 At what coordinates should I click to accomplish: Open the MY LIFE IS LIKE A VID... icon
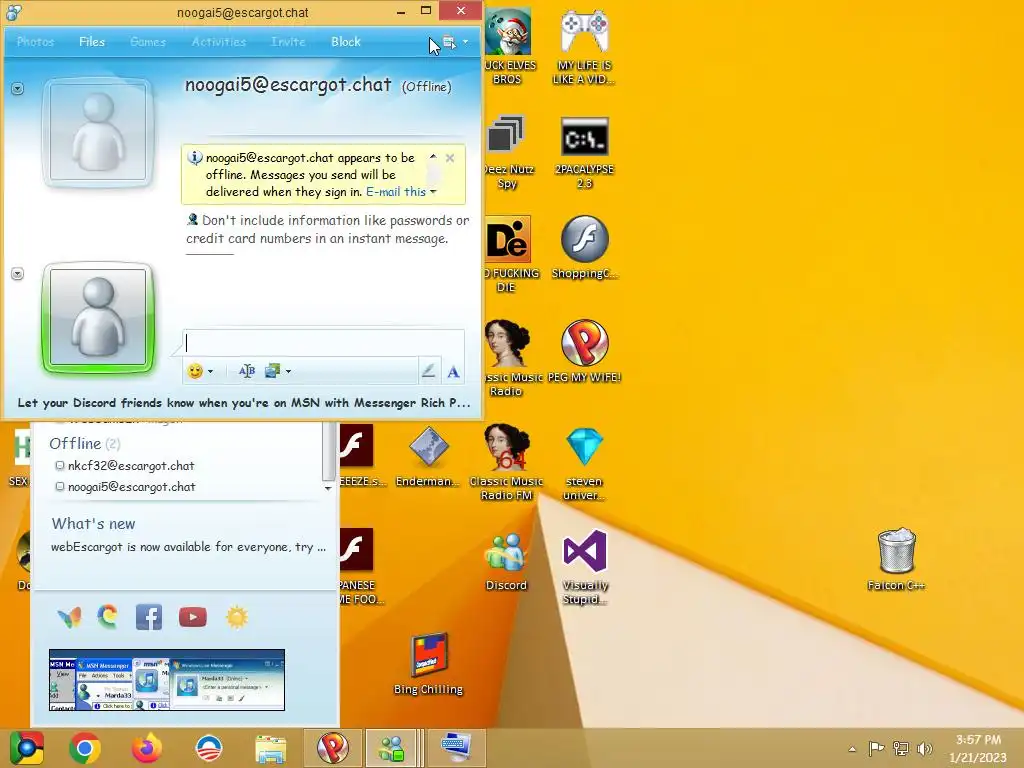584,48
